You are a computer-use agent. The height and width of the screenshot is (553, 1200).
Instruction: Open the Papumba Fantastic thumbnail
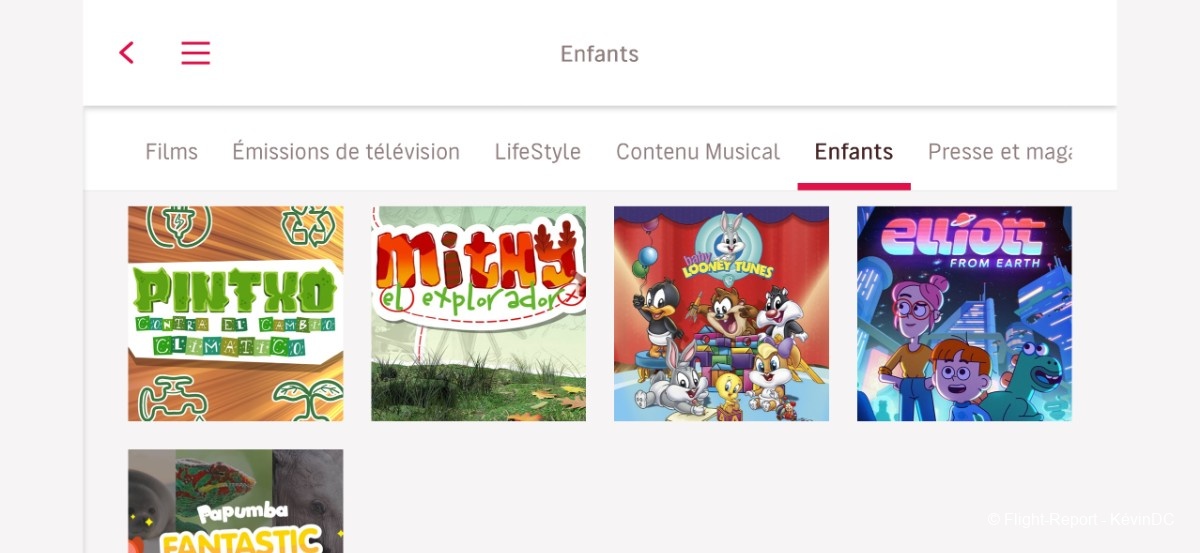pos(235,501)
